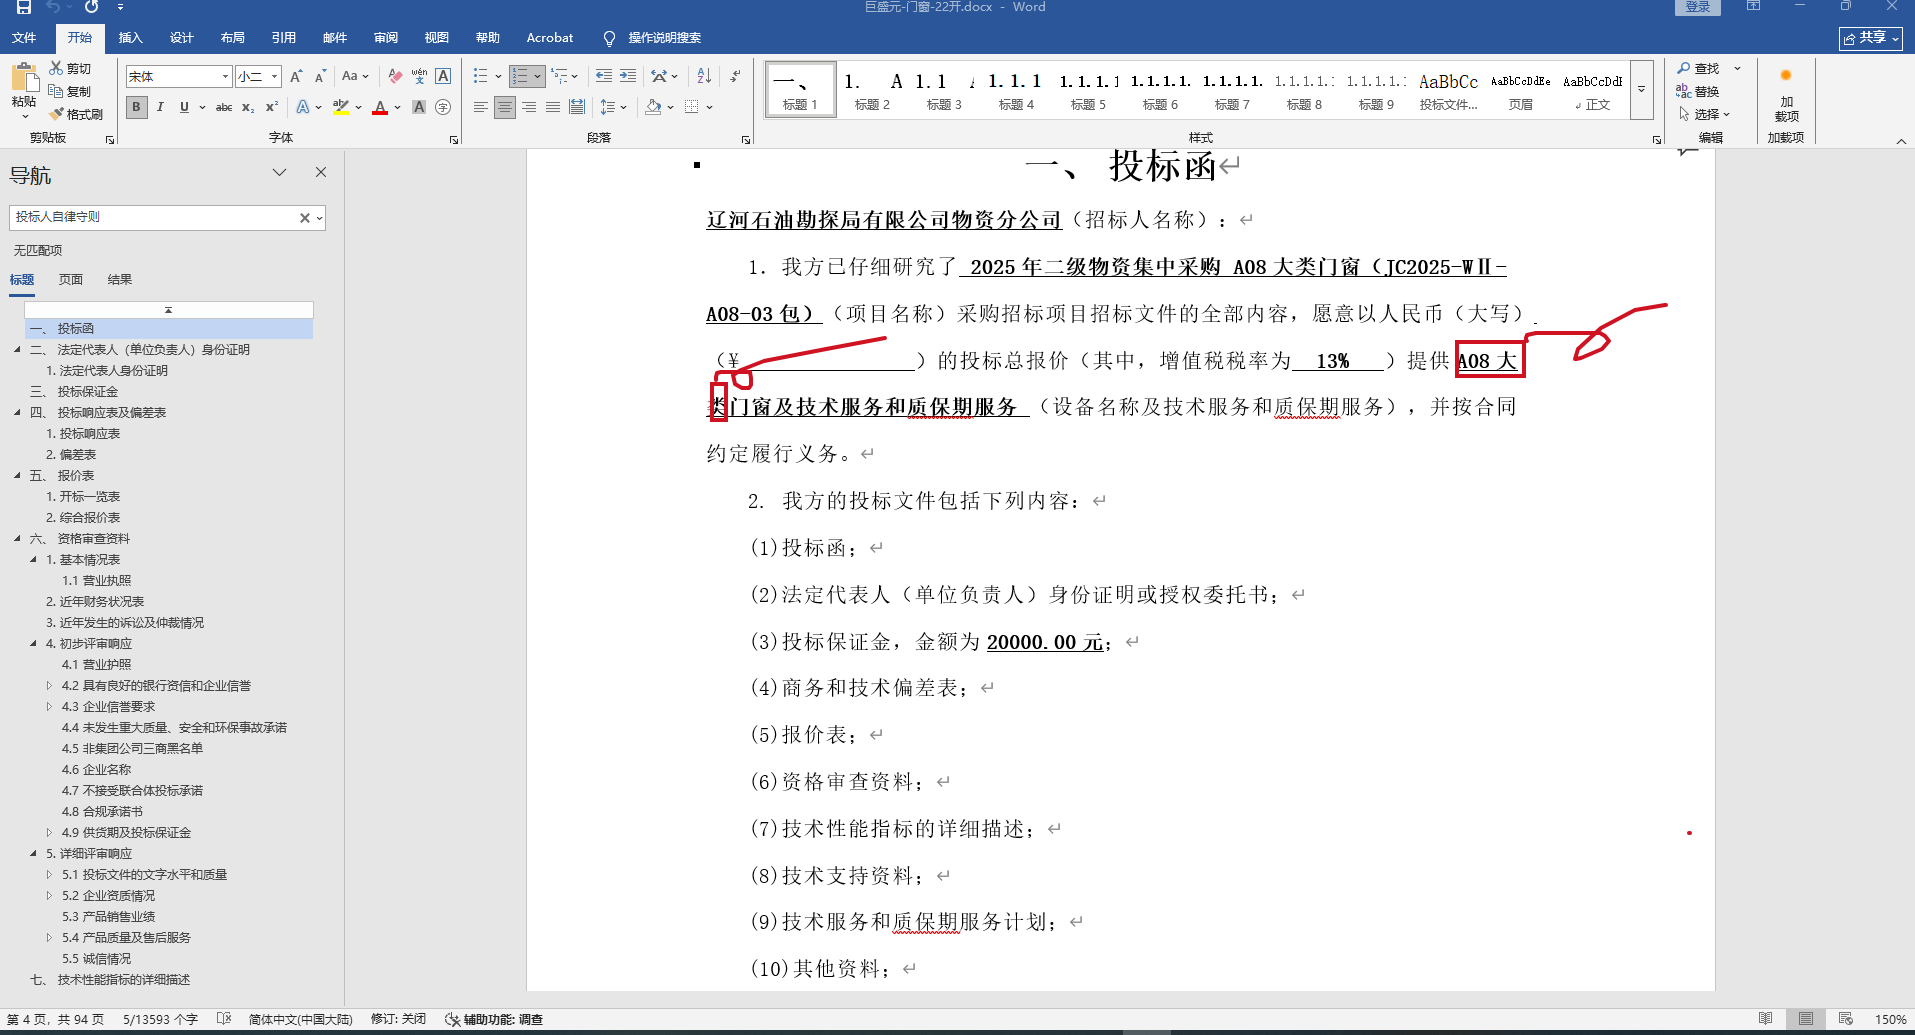Click Find (查找) in editing group
The height and width of the screenshot is (1035, 1915).
(x=1698, y=68)
